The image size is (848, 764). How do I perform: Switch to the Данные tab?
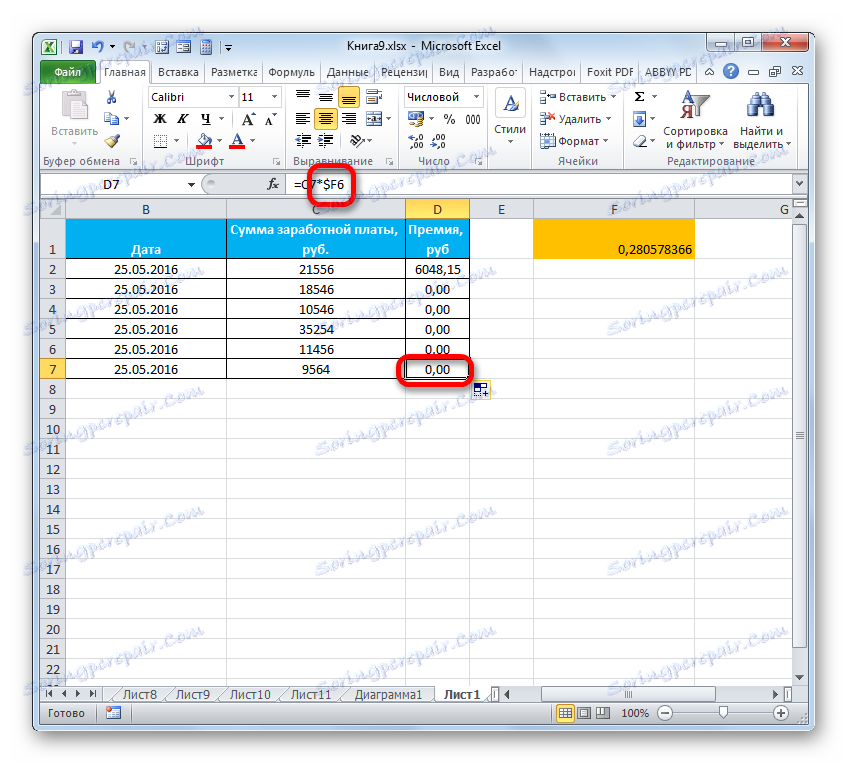click(348, 72)
